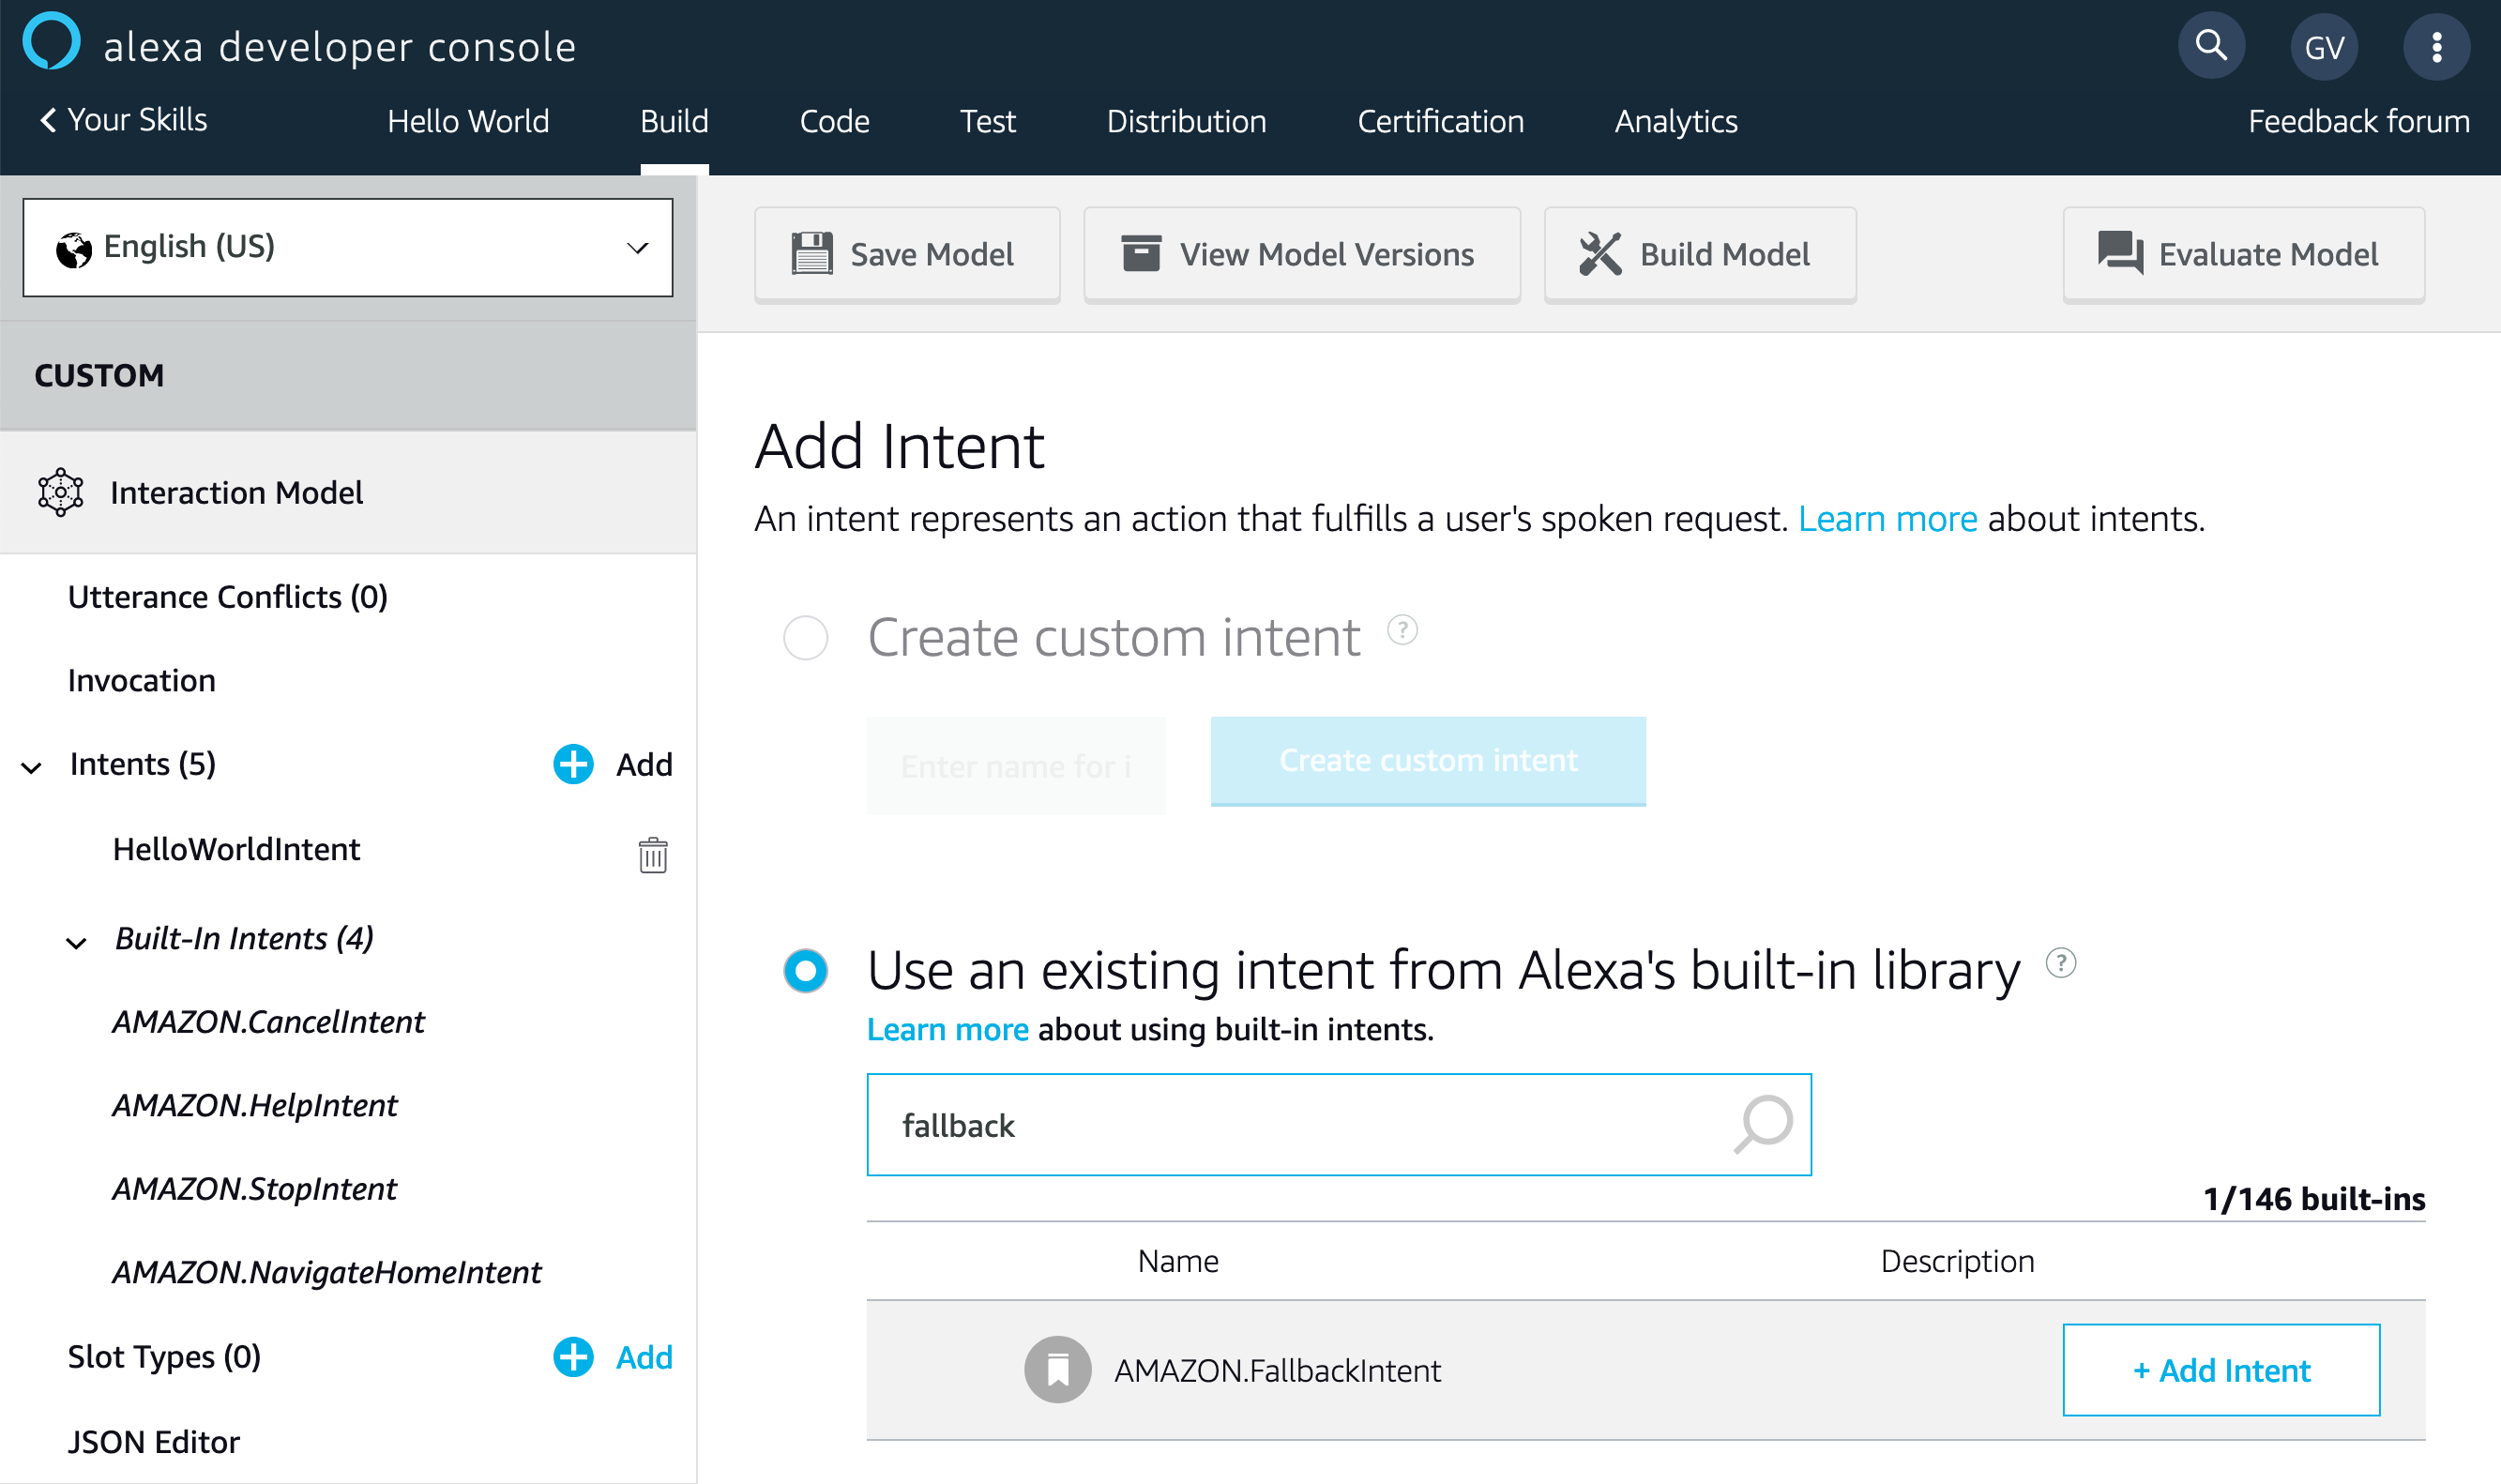Click the GV user avatar
The width and height of the screenshot is (2501, 1484).
pos(2323,47)
